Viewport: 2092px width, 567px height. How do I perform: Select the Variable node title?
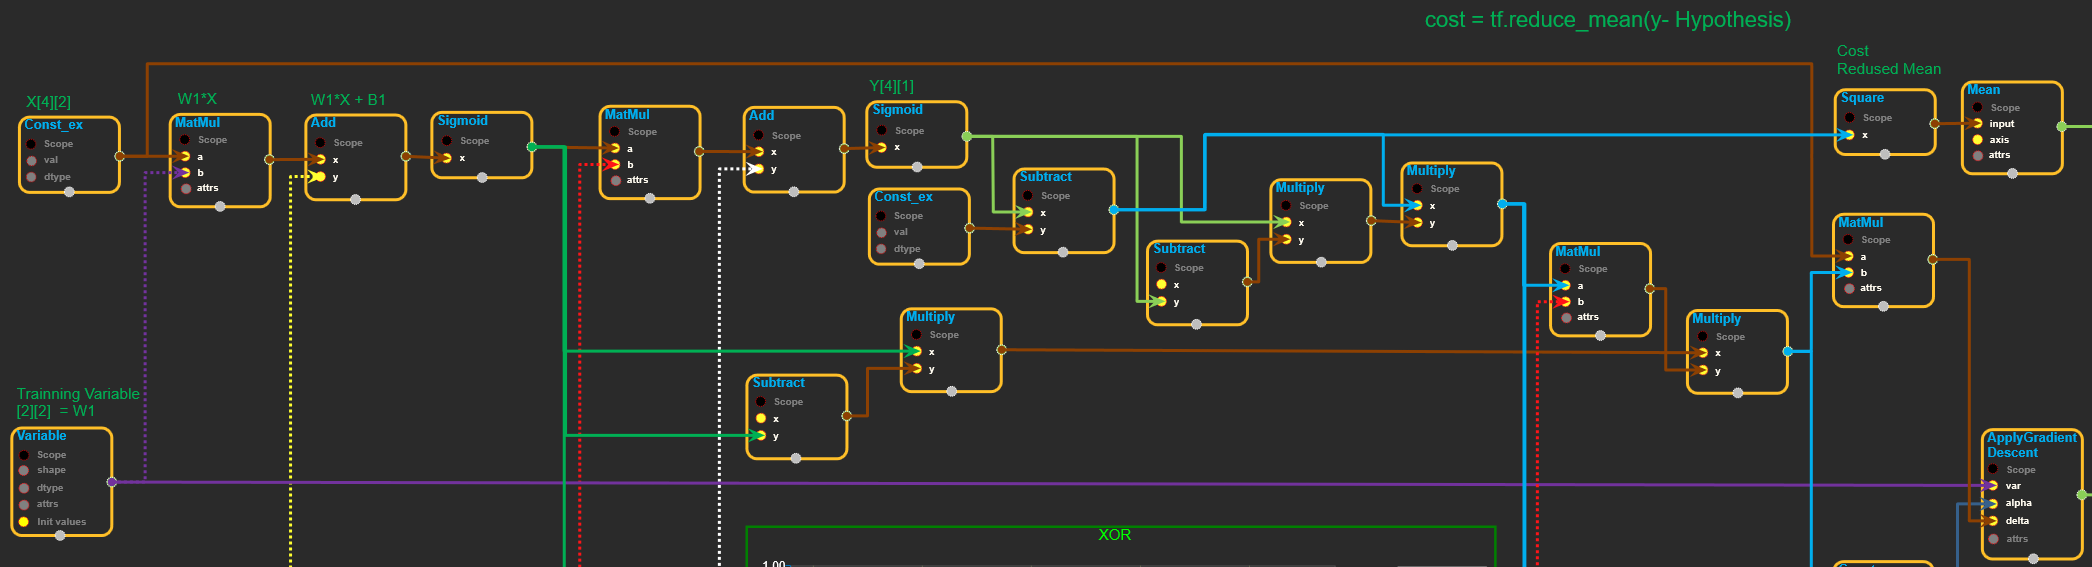click(x=42, y=436)
